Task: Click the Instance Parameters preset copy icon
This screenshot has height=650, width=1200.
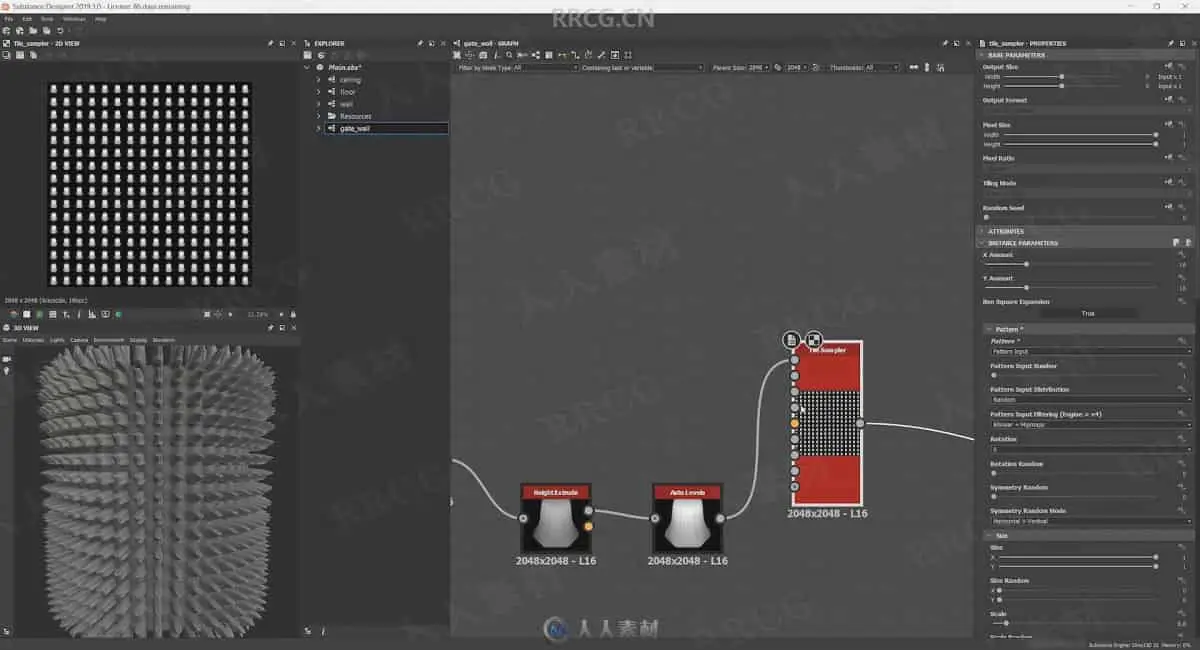Action: click(1177, 243)
